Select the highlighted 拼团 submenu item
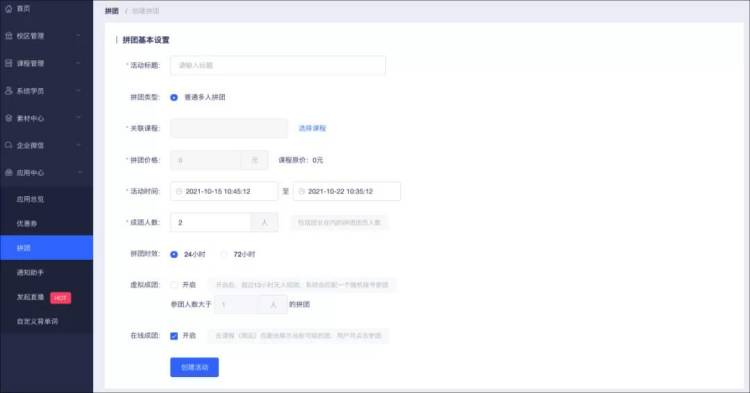This screenshot has height=393, width=750. click(46, 248)
